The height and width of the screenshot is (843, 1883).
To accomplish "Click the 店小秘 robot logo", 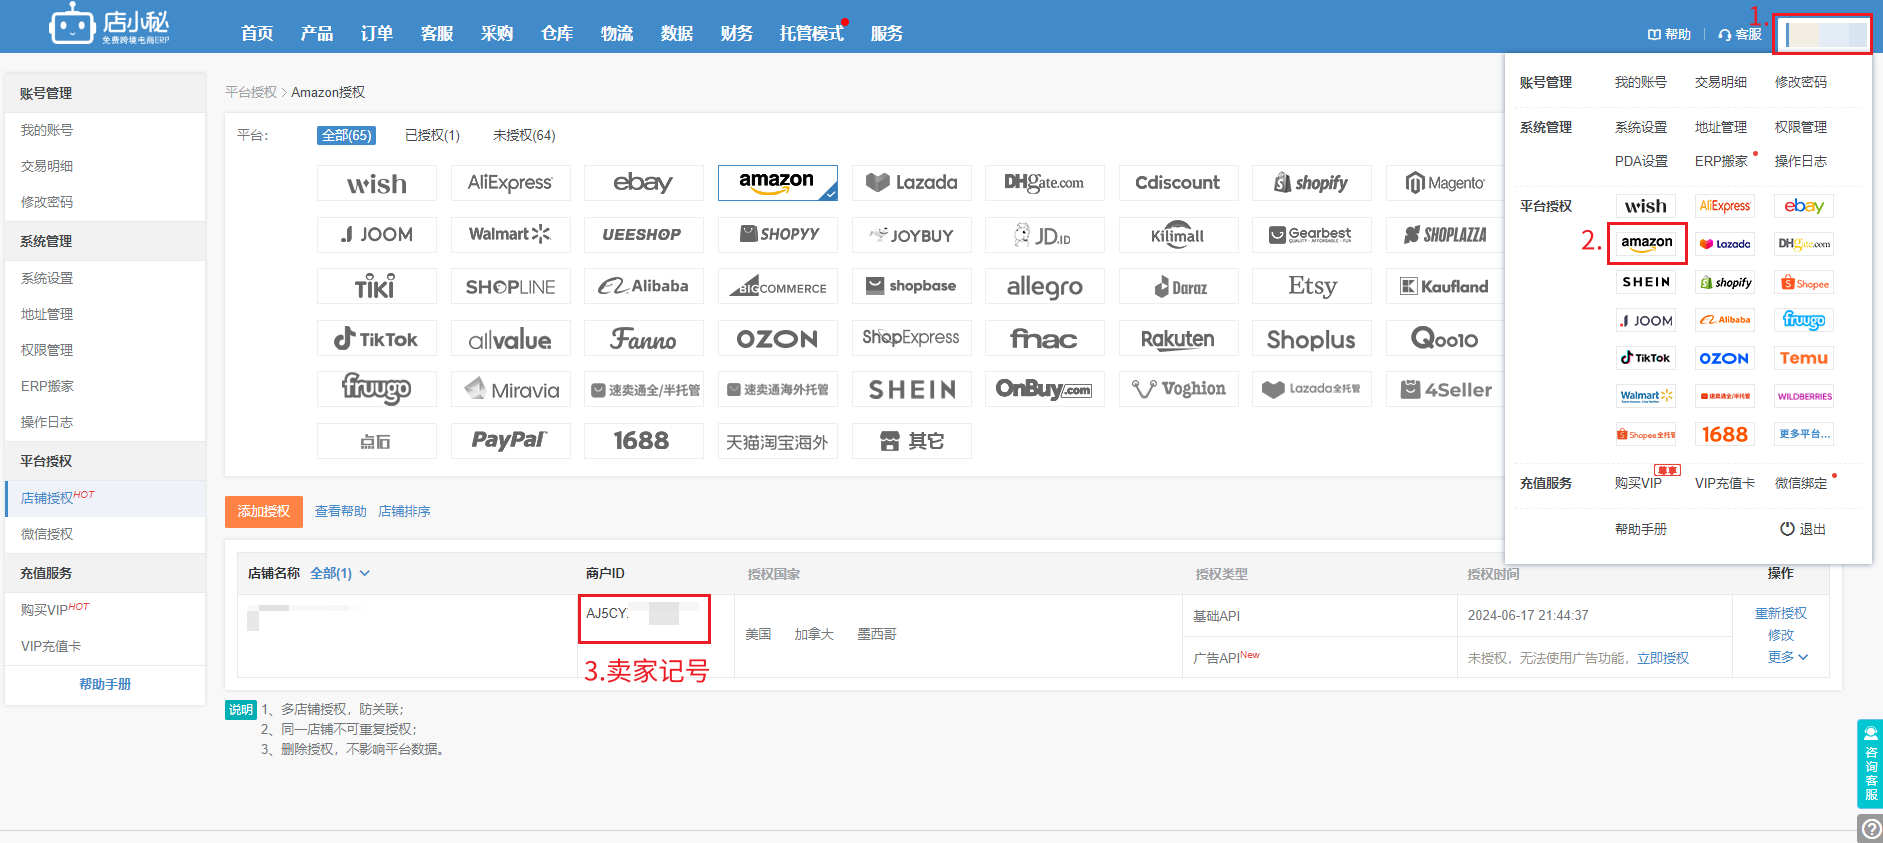I will point(109,24).
